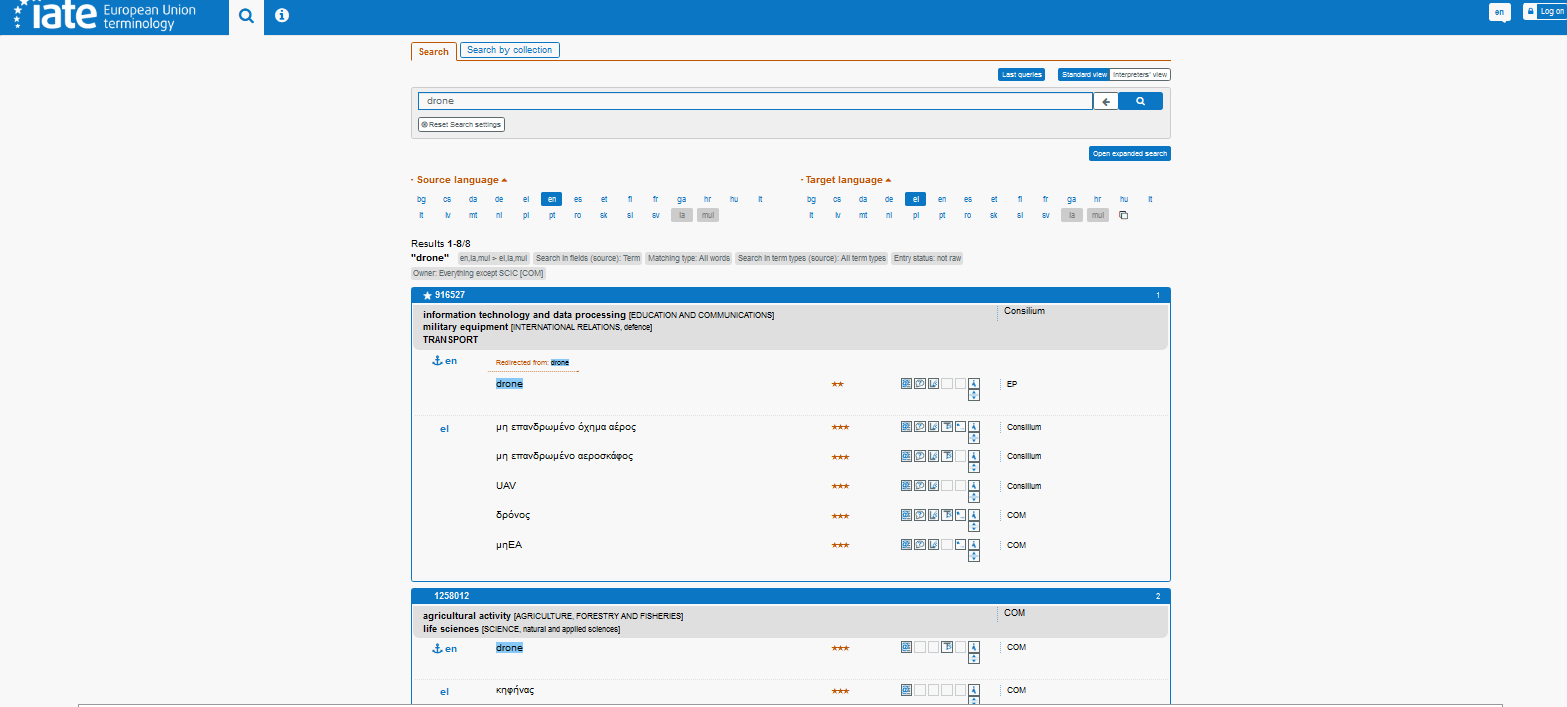Click the term κηφήνας
The image size is (1567, 707).
coord(515,690)
